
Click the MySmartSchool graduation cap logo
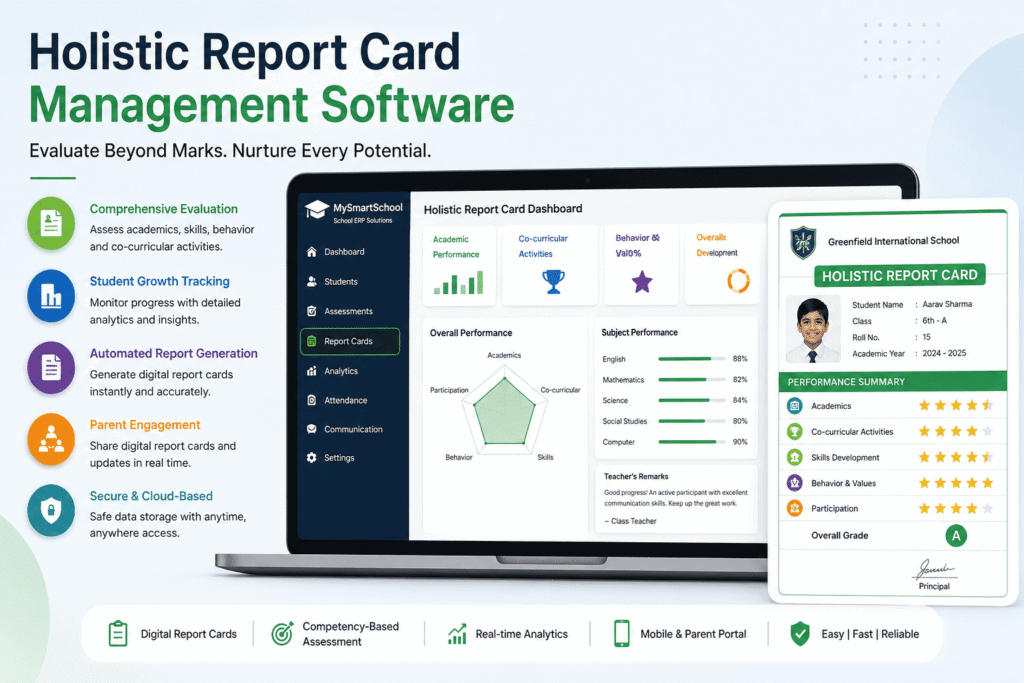(317, 210)
